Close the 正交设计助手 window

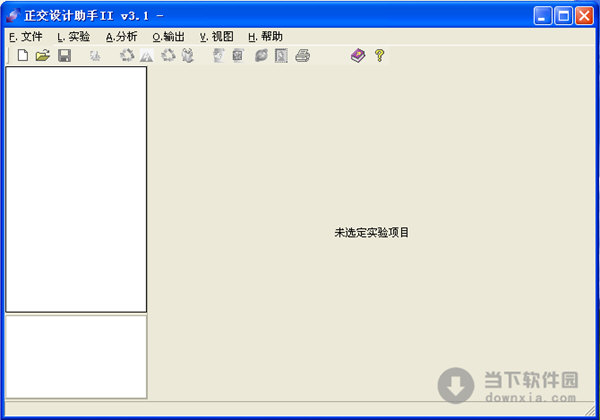pos(584,16)
